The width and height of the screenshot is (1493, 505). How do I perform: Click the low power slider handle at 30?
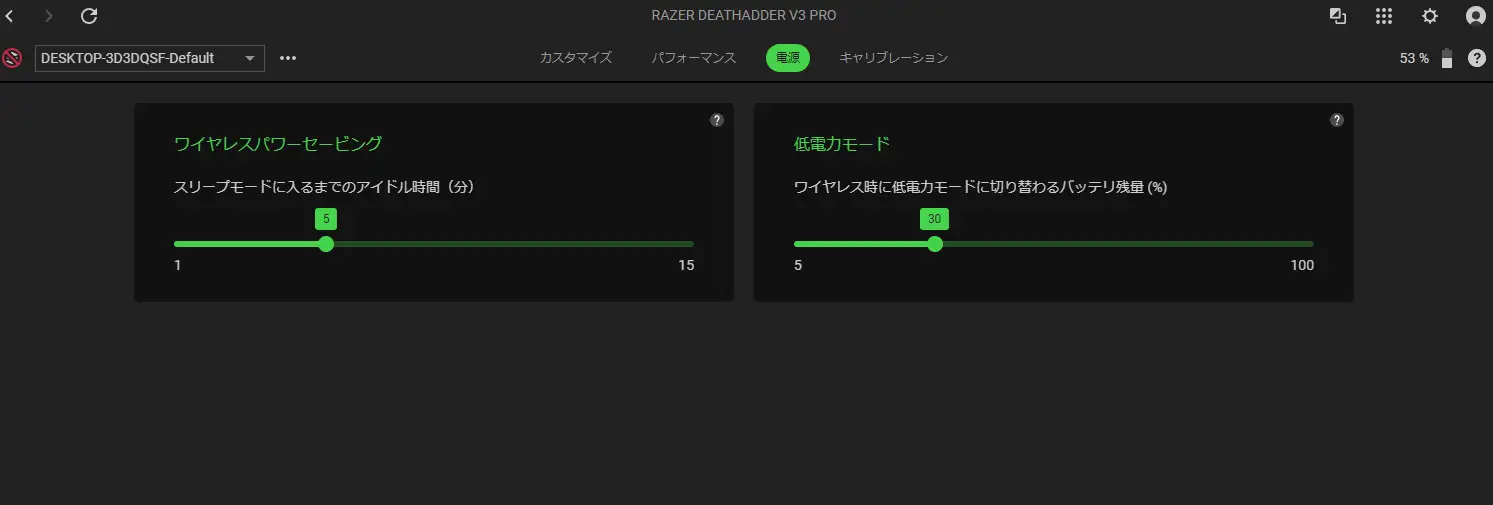click(x=935, y=244)
